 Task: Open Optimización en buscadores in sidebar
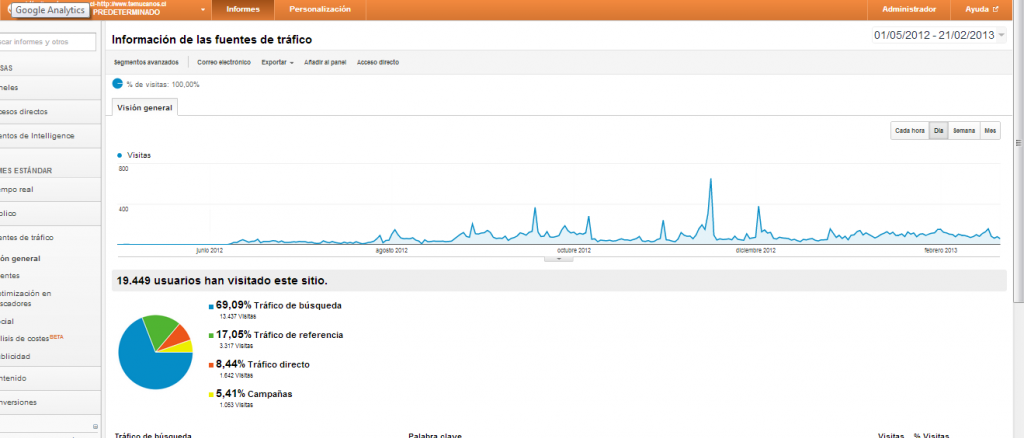coord(25,298)
